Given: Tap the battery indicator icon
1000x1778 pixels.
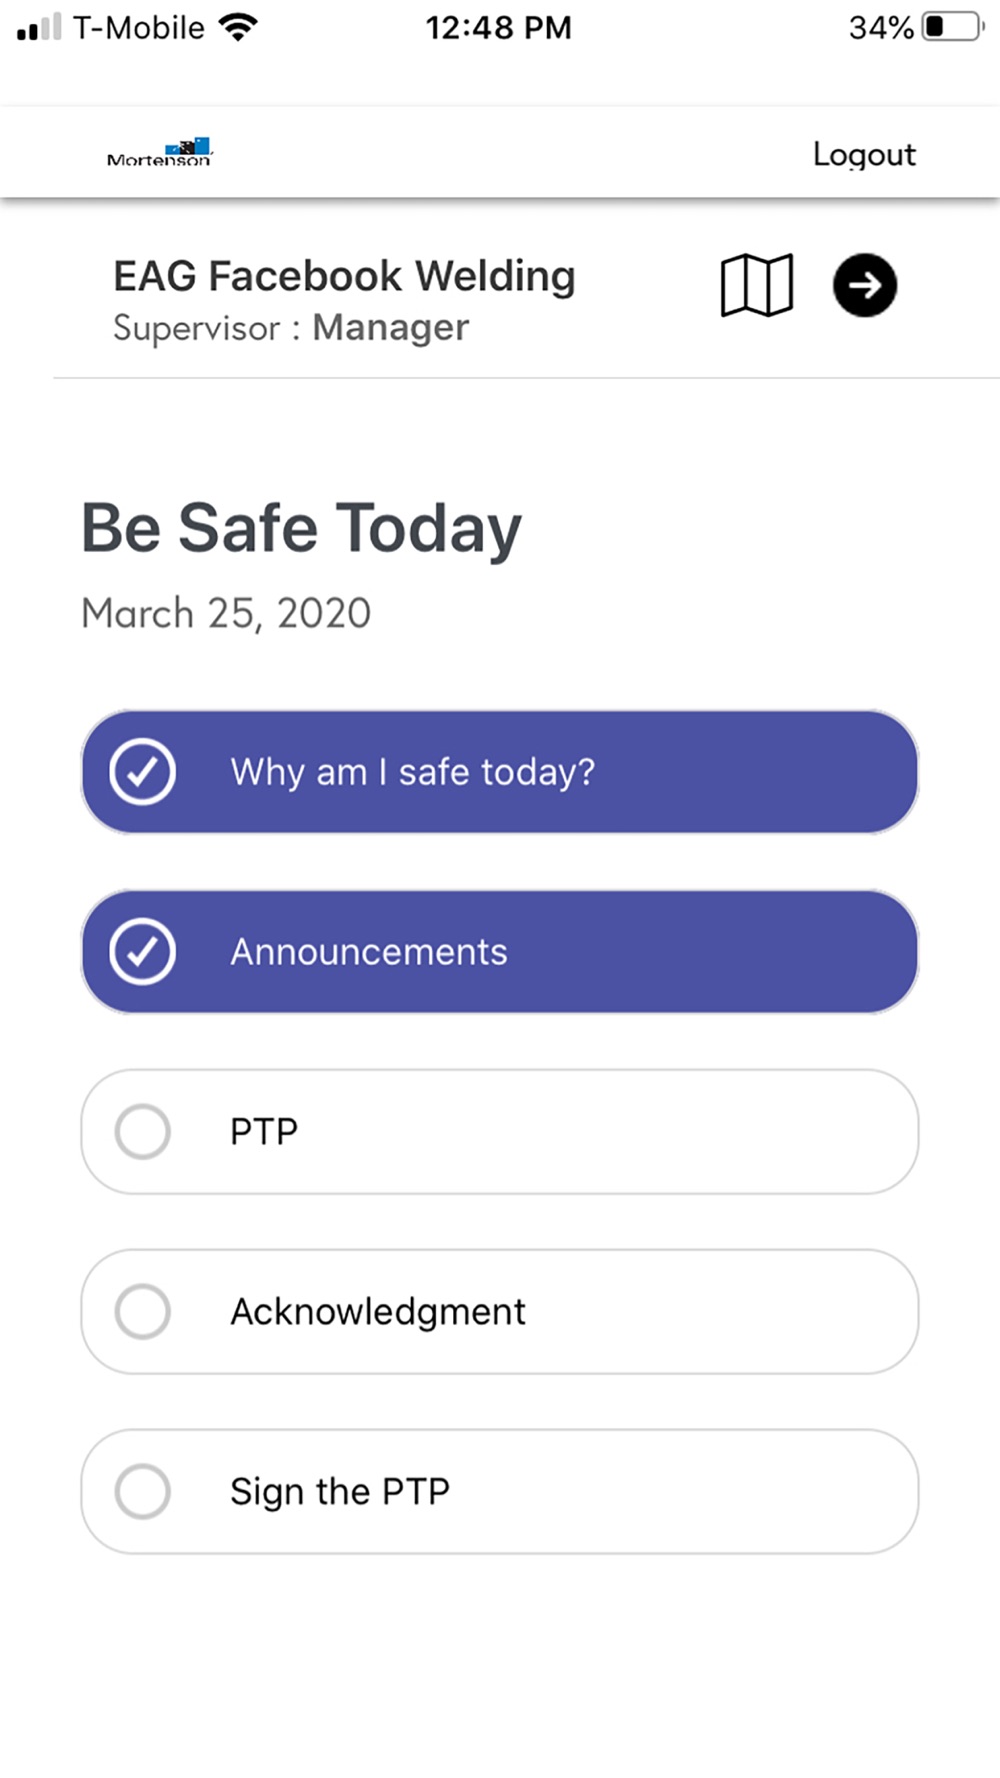Looking at the screenshot, I should pos(953,27).
